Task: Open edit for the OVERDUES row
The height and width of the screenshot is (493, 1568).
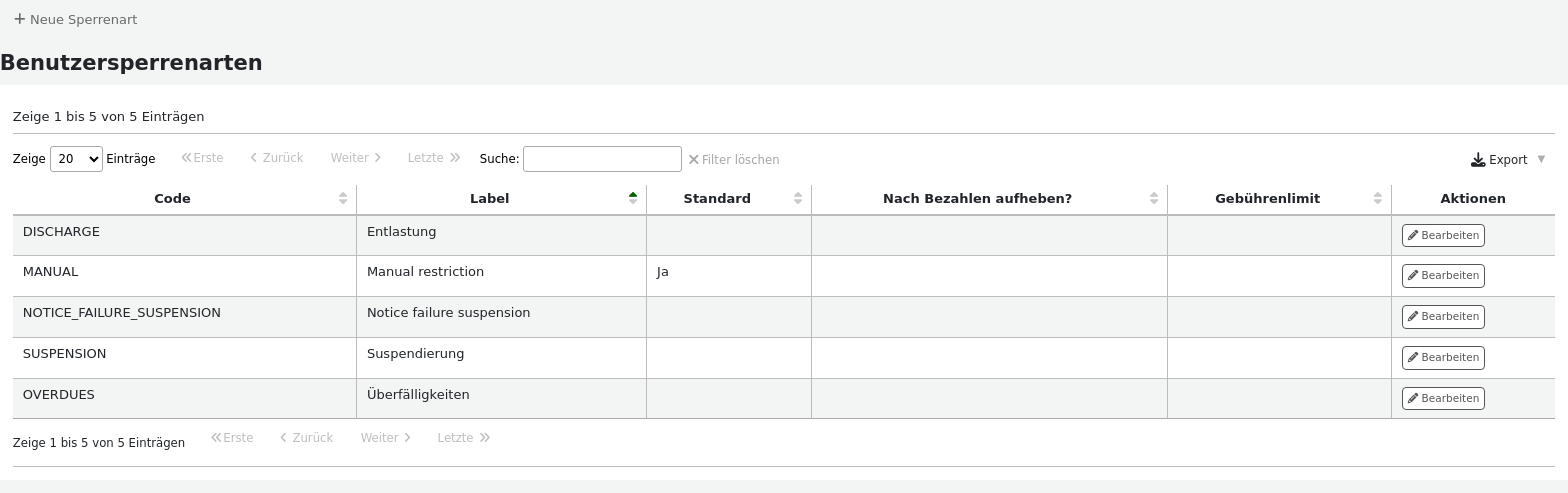Action: click(1443, 398)
